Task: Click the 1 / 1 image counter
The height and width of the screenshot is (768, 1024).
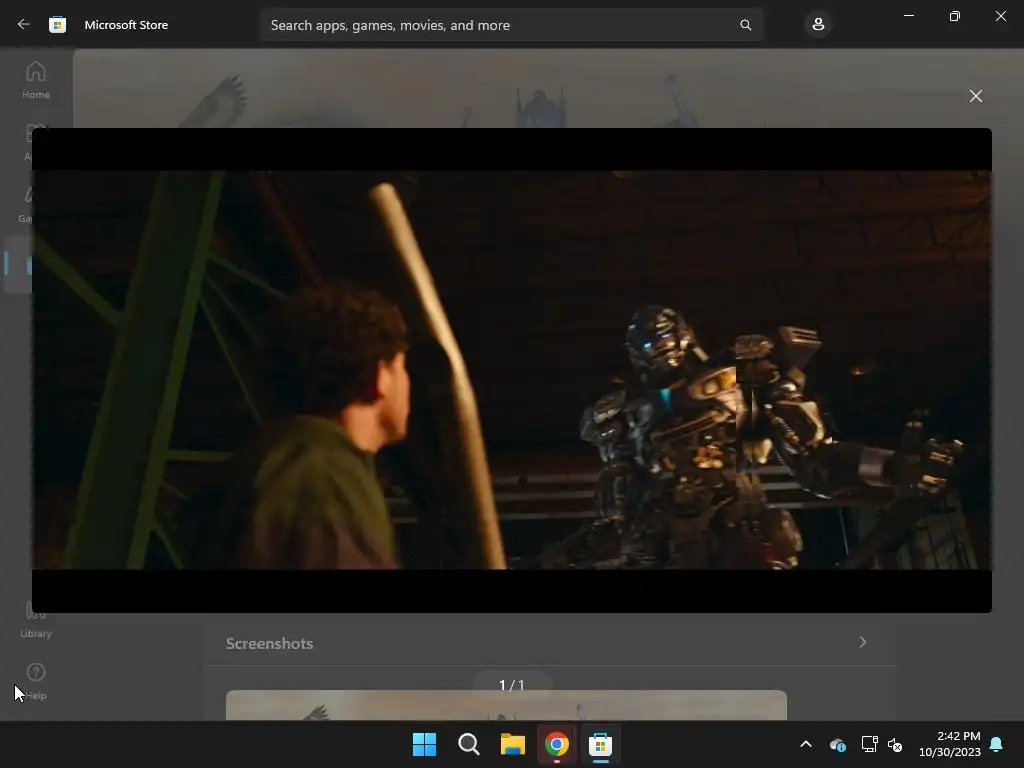Action: pyautogui.click(x=511, y=685)
